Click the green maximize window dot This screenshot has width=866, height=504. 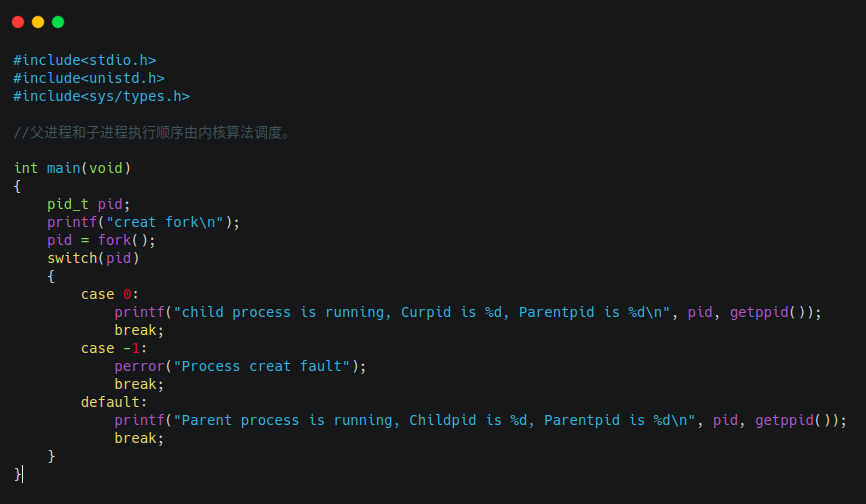(58, 22)
